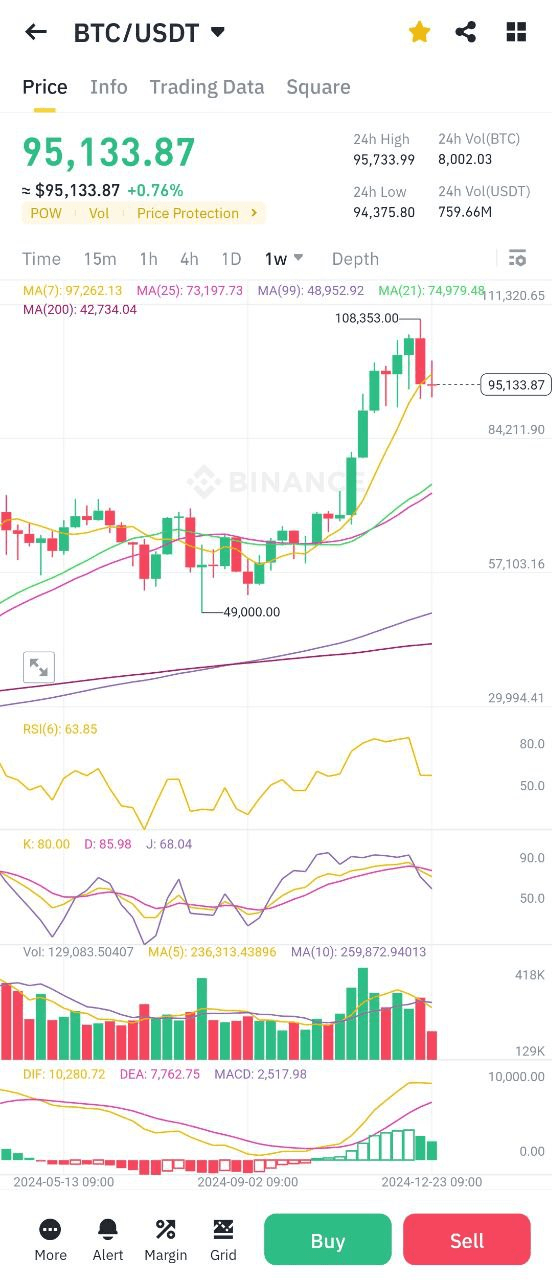
Task: Select the 15m chart interval
Action: 100,259
